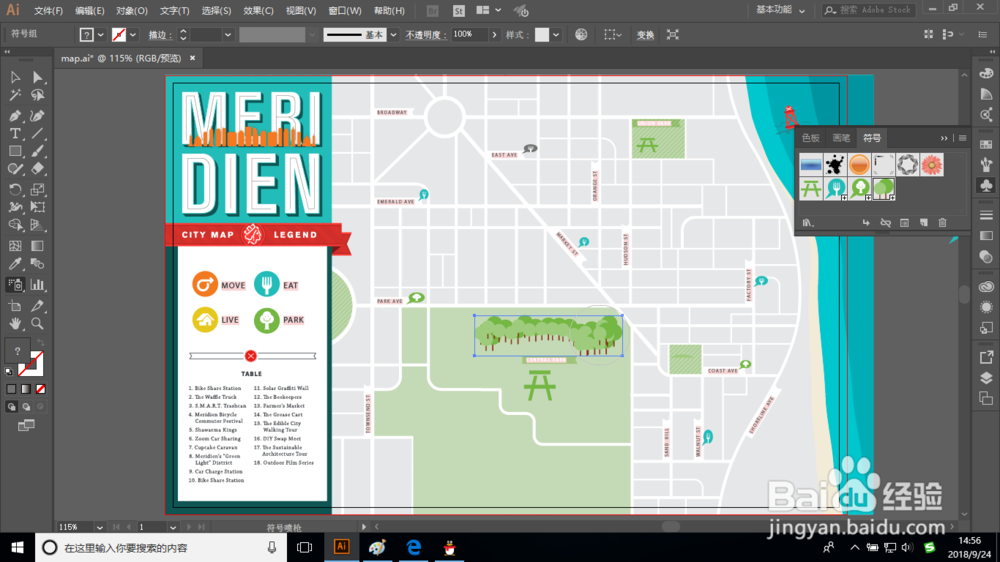Toggle draw behind mode icon
The height and width of the screenshot is (562, 1000).
click(26, 406)
